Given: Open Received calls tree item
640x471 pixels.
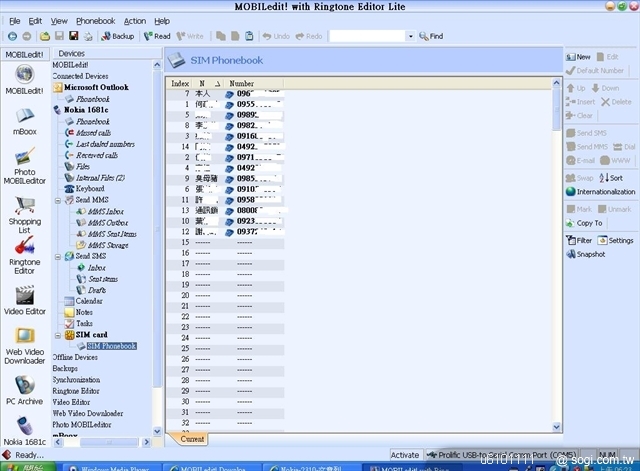Looking at the screenshot, I should 97,155.
